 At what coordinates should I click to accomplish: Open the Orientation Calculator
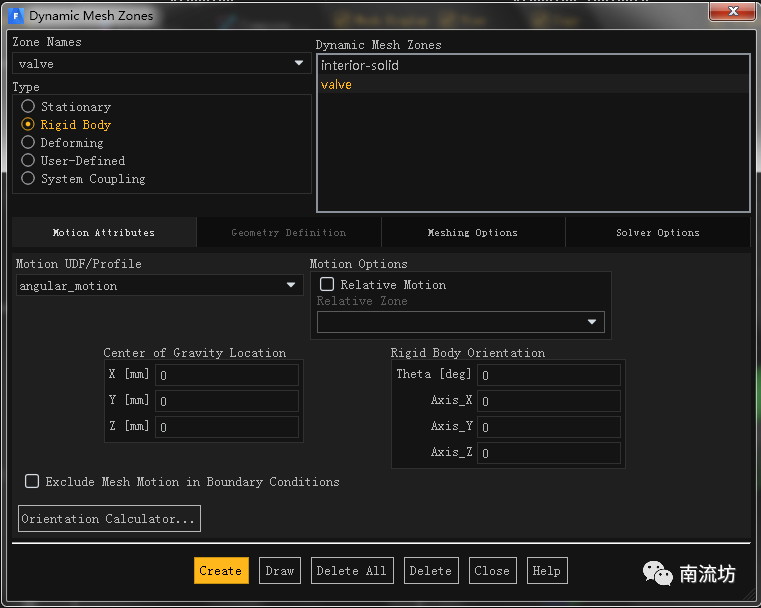tap(109, 519)
